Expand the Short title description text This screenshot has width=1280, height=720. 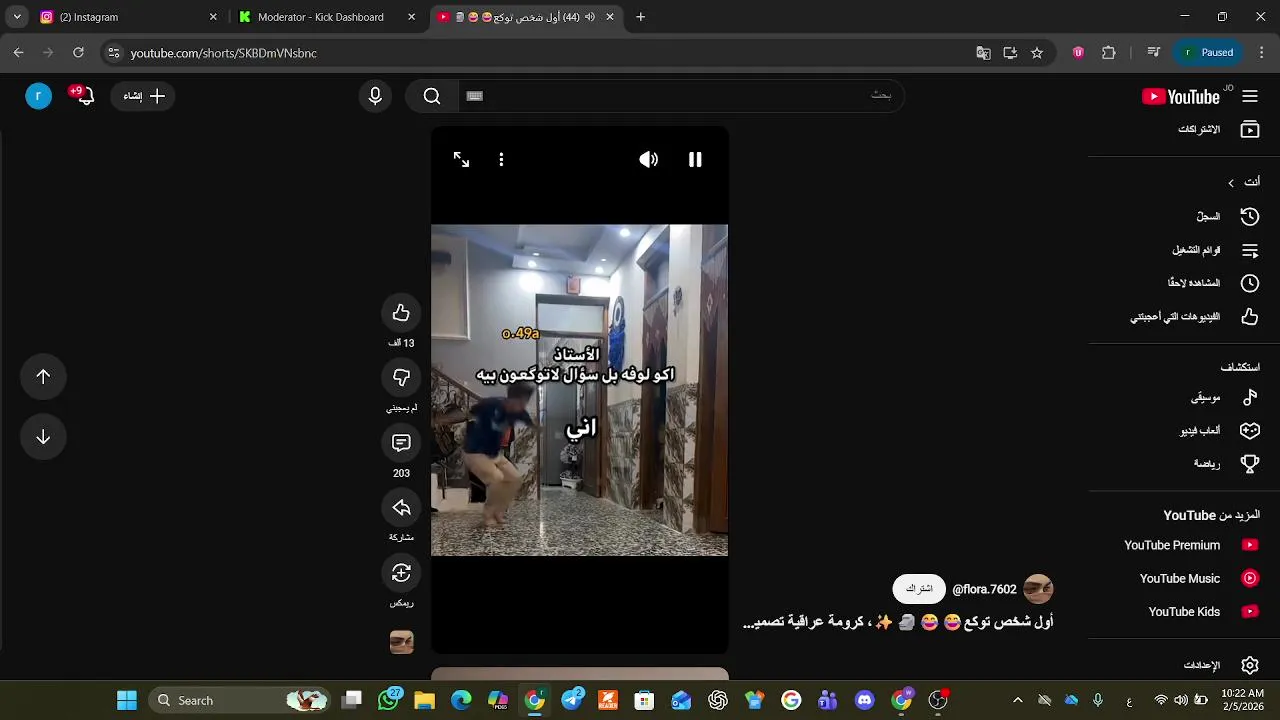coord(898,622)
